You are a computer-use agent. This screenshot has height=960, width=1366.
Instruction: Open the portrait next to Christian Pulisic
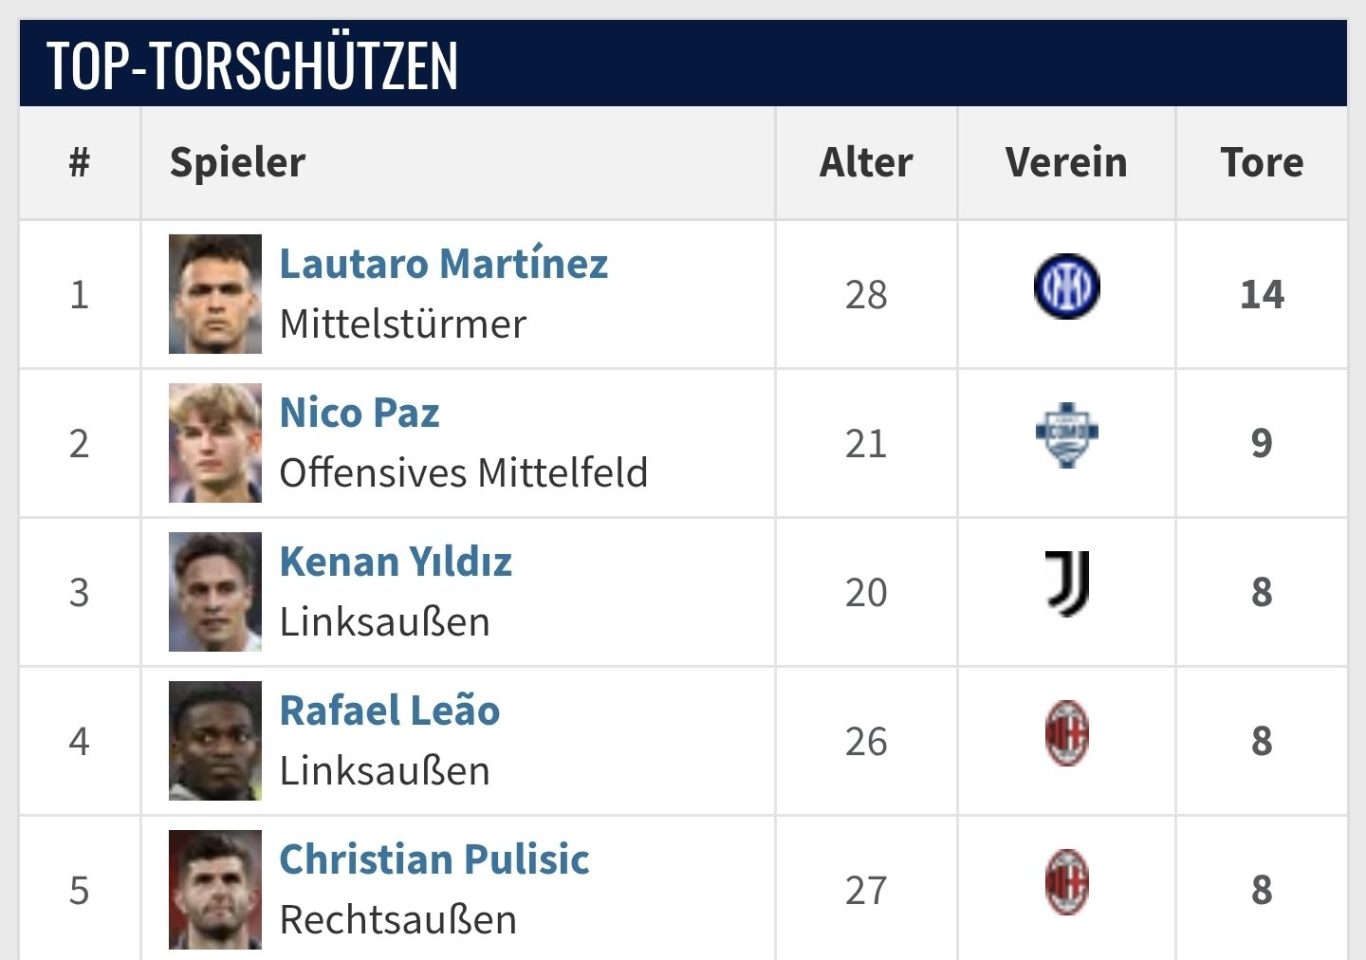(x=215, y=889)
